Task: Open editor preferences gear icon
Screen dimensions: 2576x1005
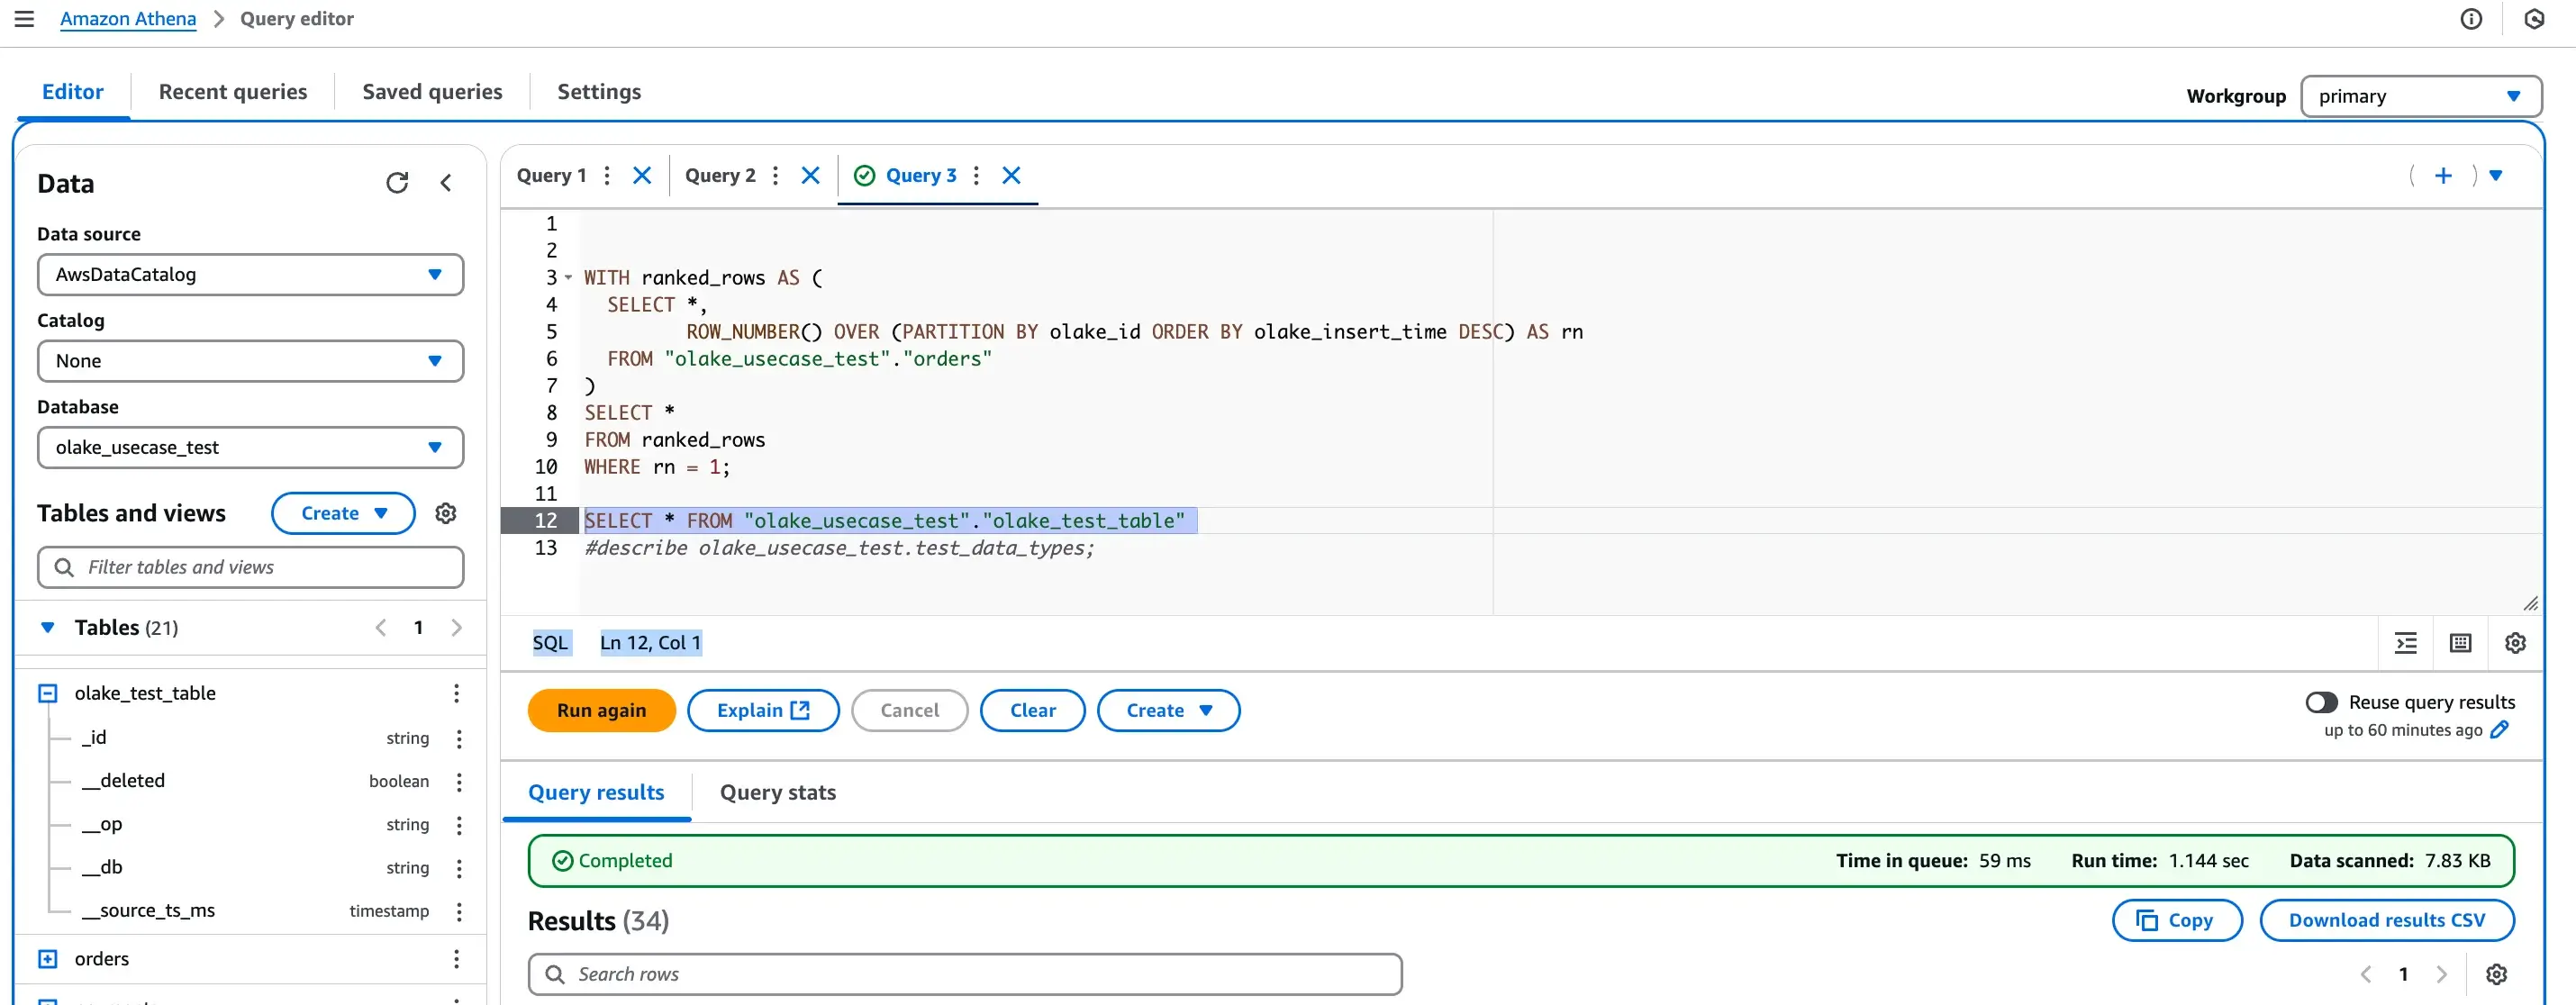Action: [2515, 643]
